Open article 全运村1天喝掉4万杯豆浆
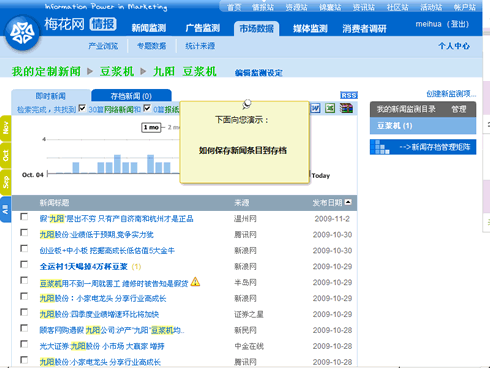Image resolution: width=490 pixels, height=368 pixels. click(x=84, y=267)
